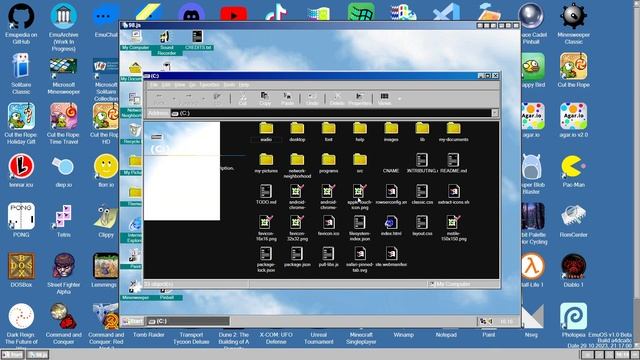The image size is (640, 360).
Task: Open the help folder
Action: (360, 132)
